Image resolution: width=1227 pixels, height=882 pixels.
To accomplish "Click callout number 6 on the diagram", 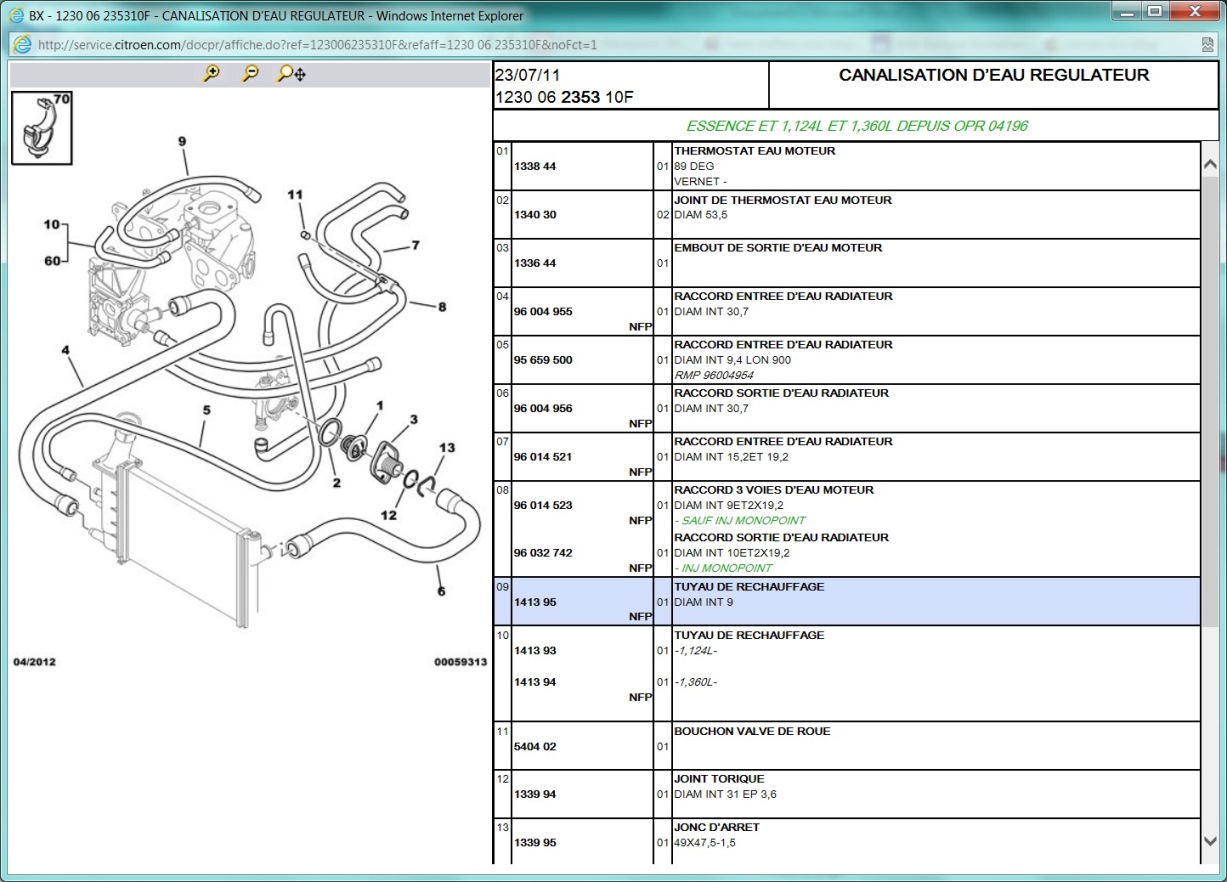I will 441,590.
